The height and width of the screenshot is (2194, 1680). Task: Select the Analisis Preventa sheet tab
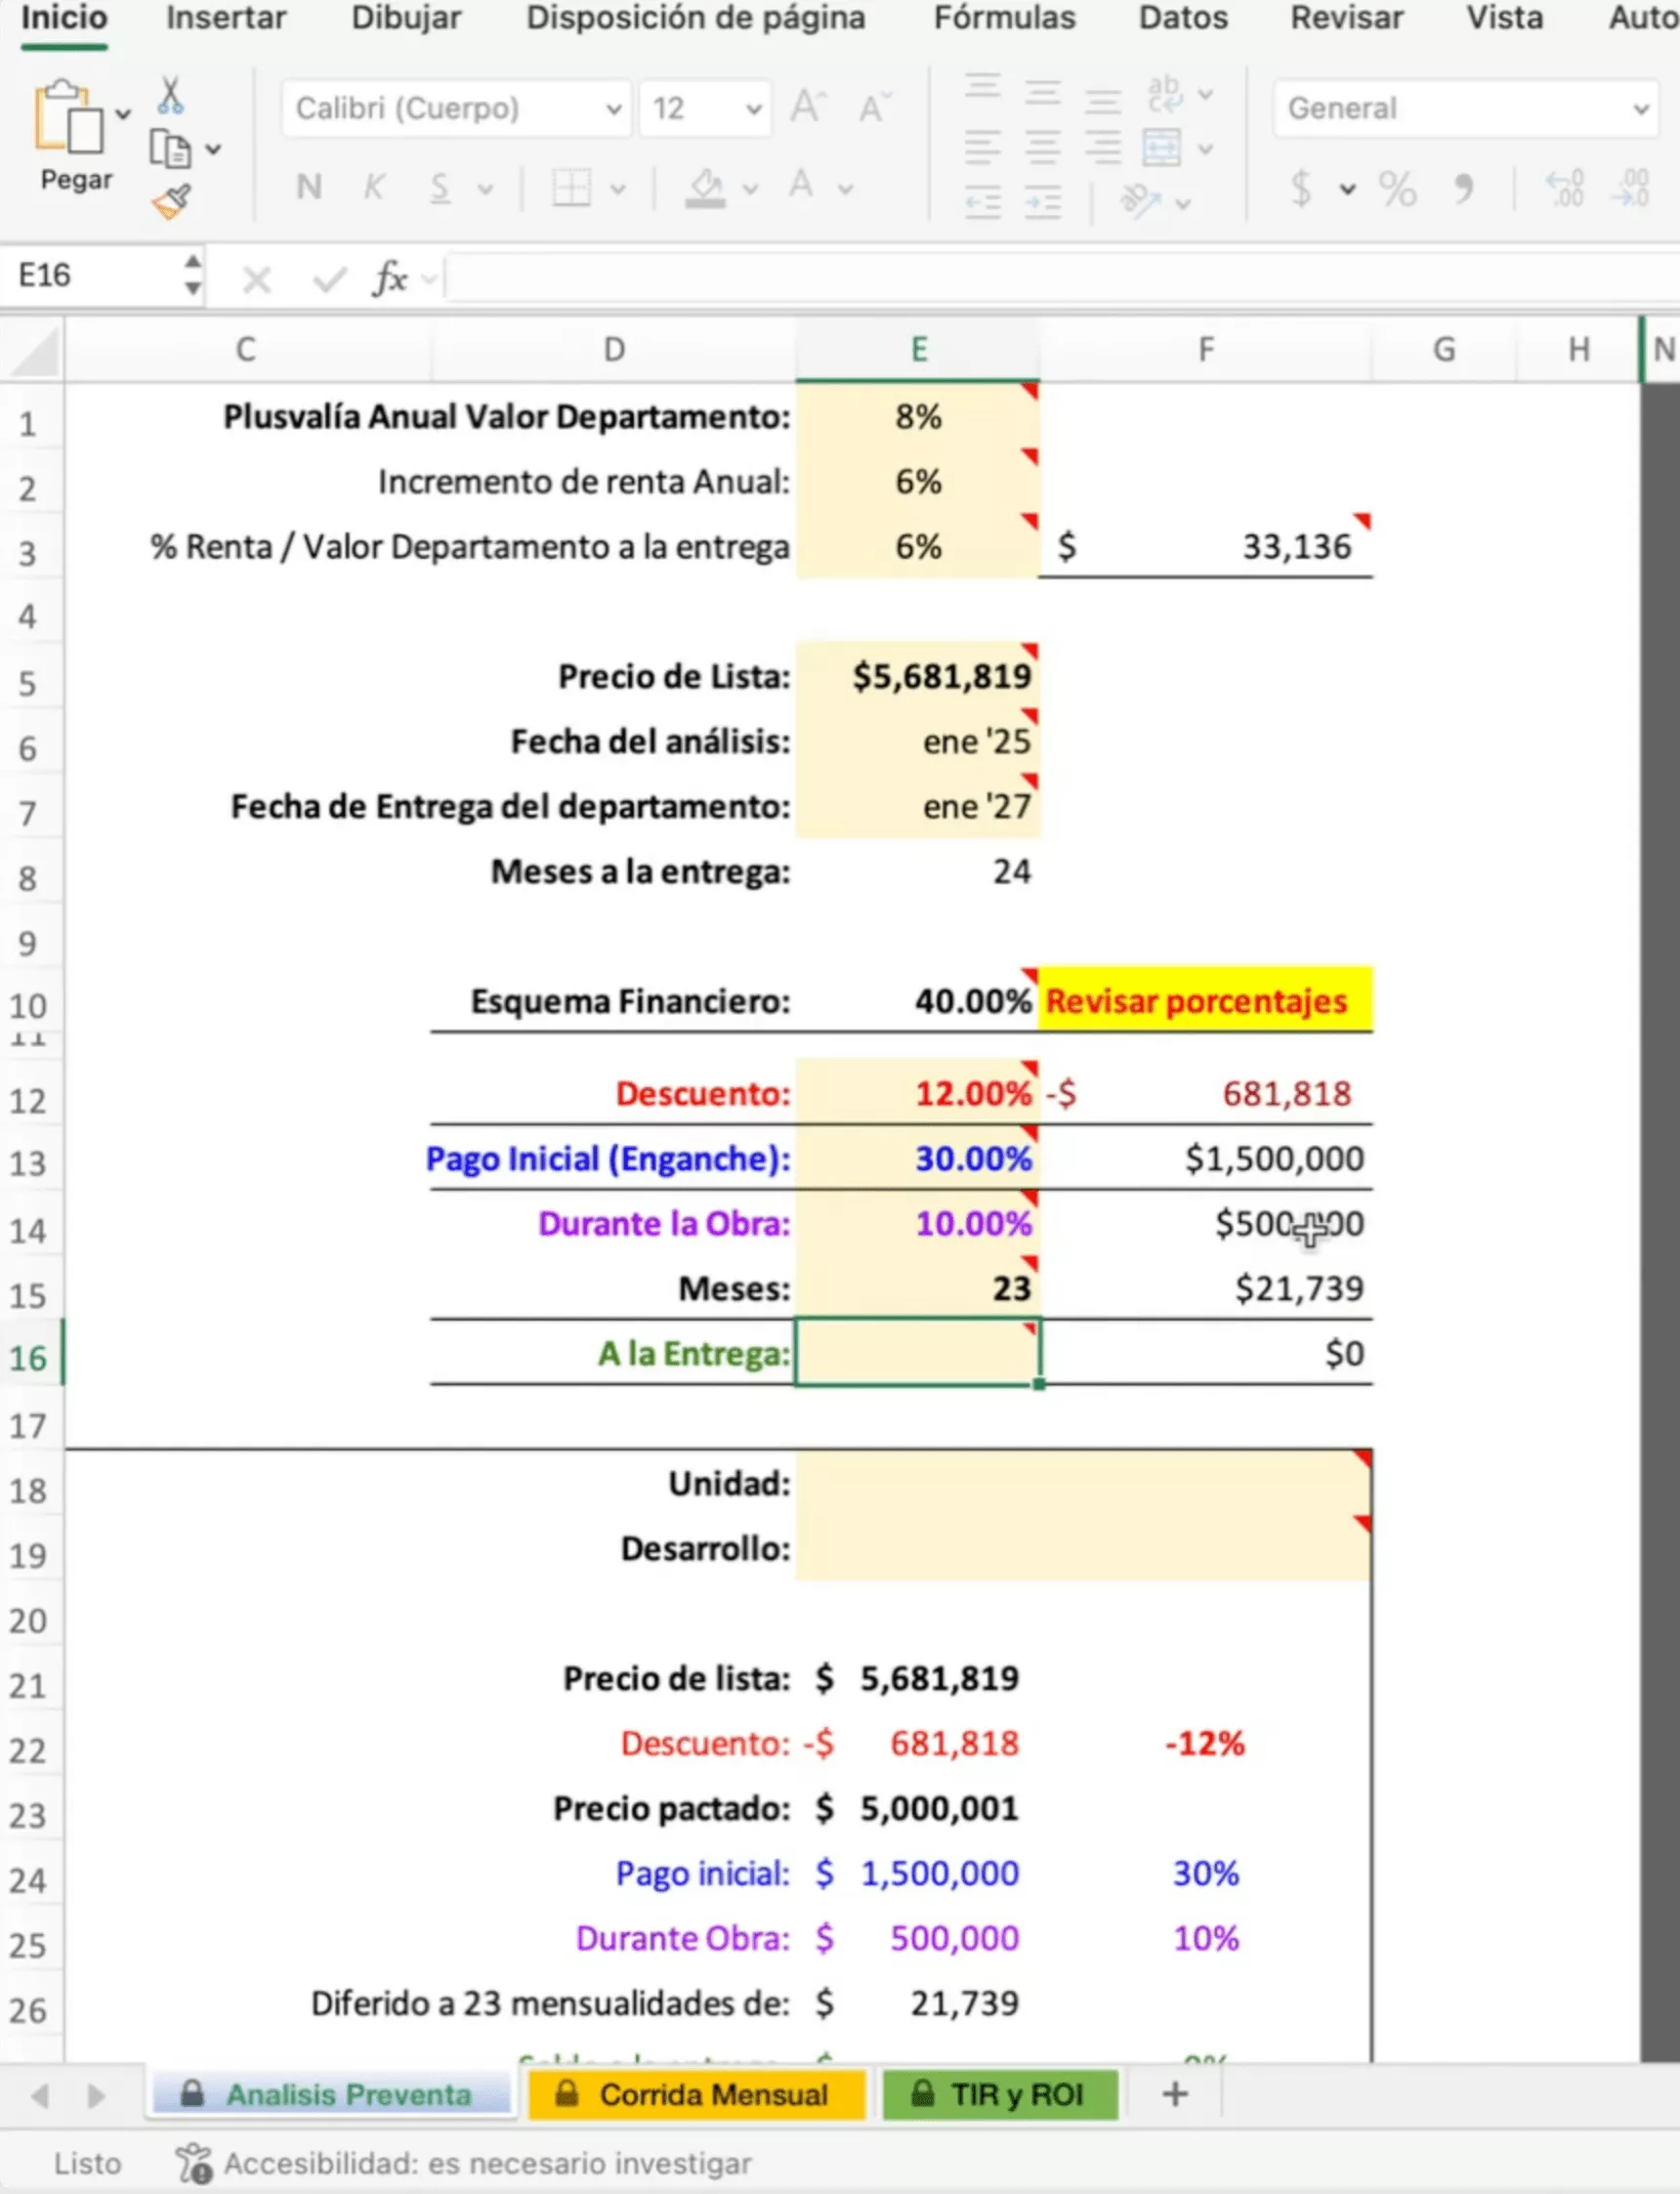coord(331,2095)
